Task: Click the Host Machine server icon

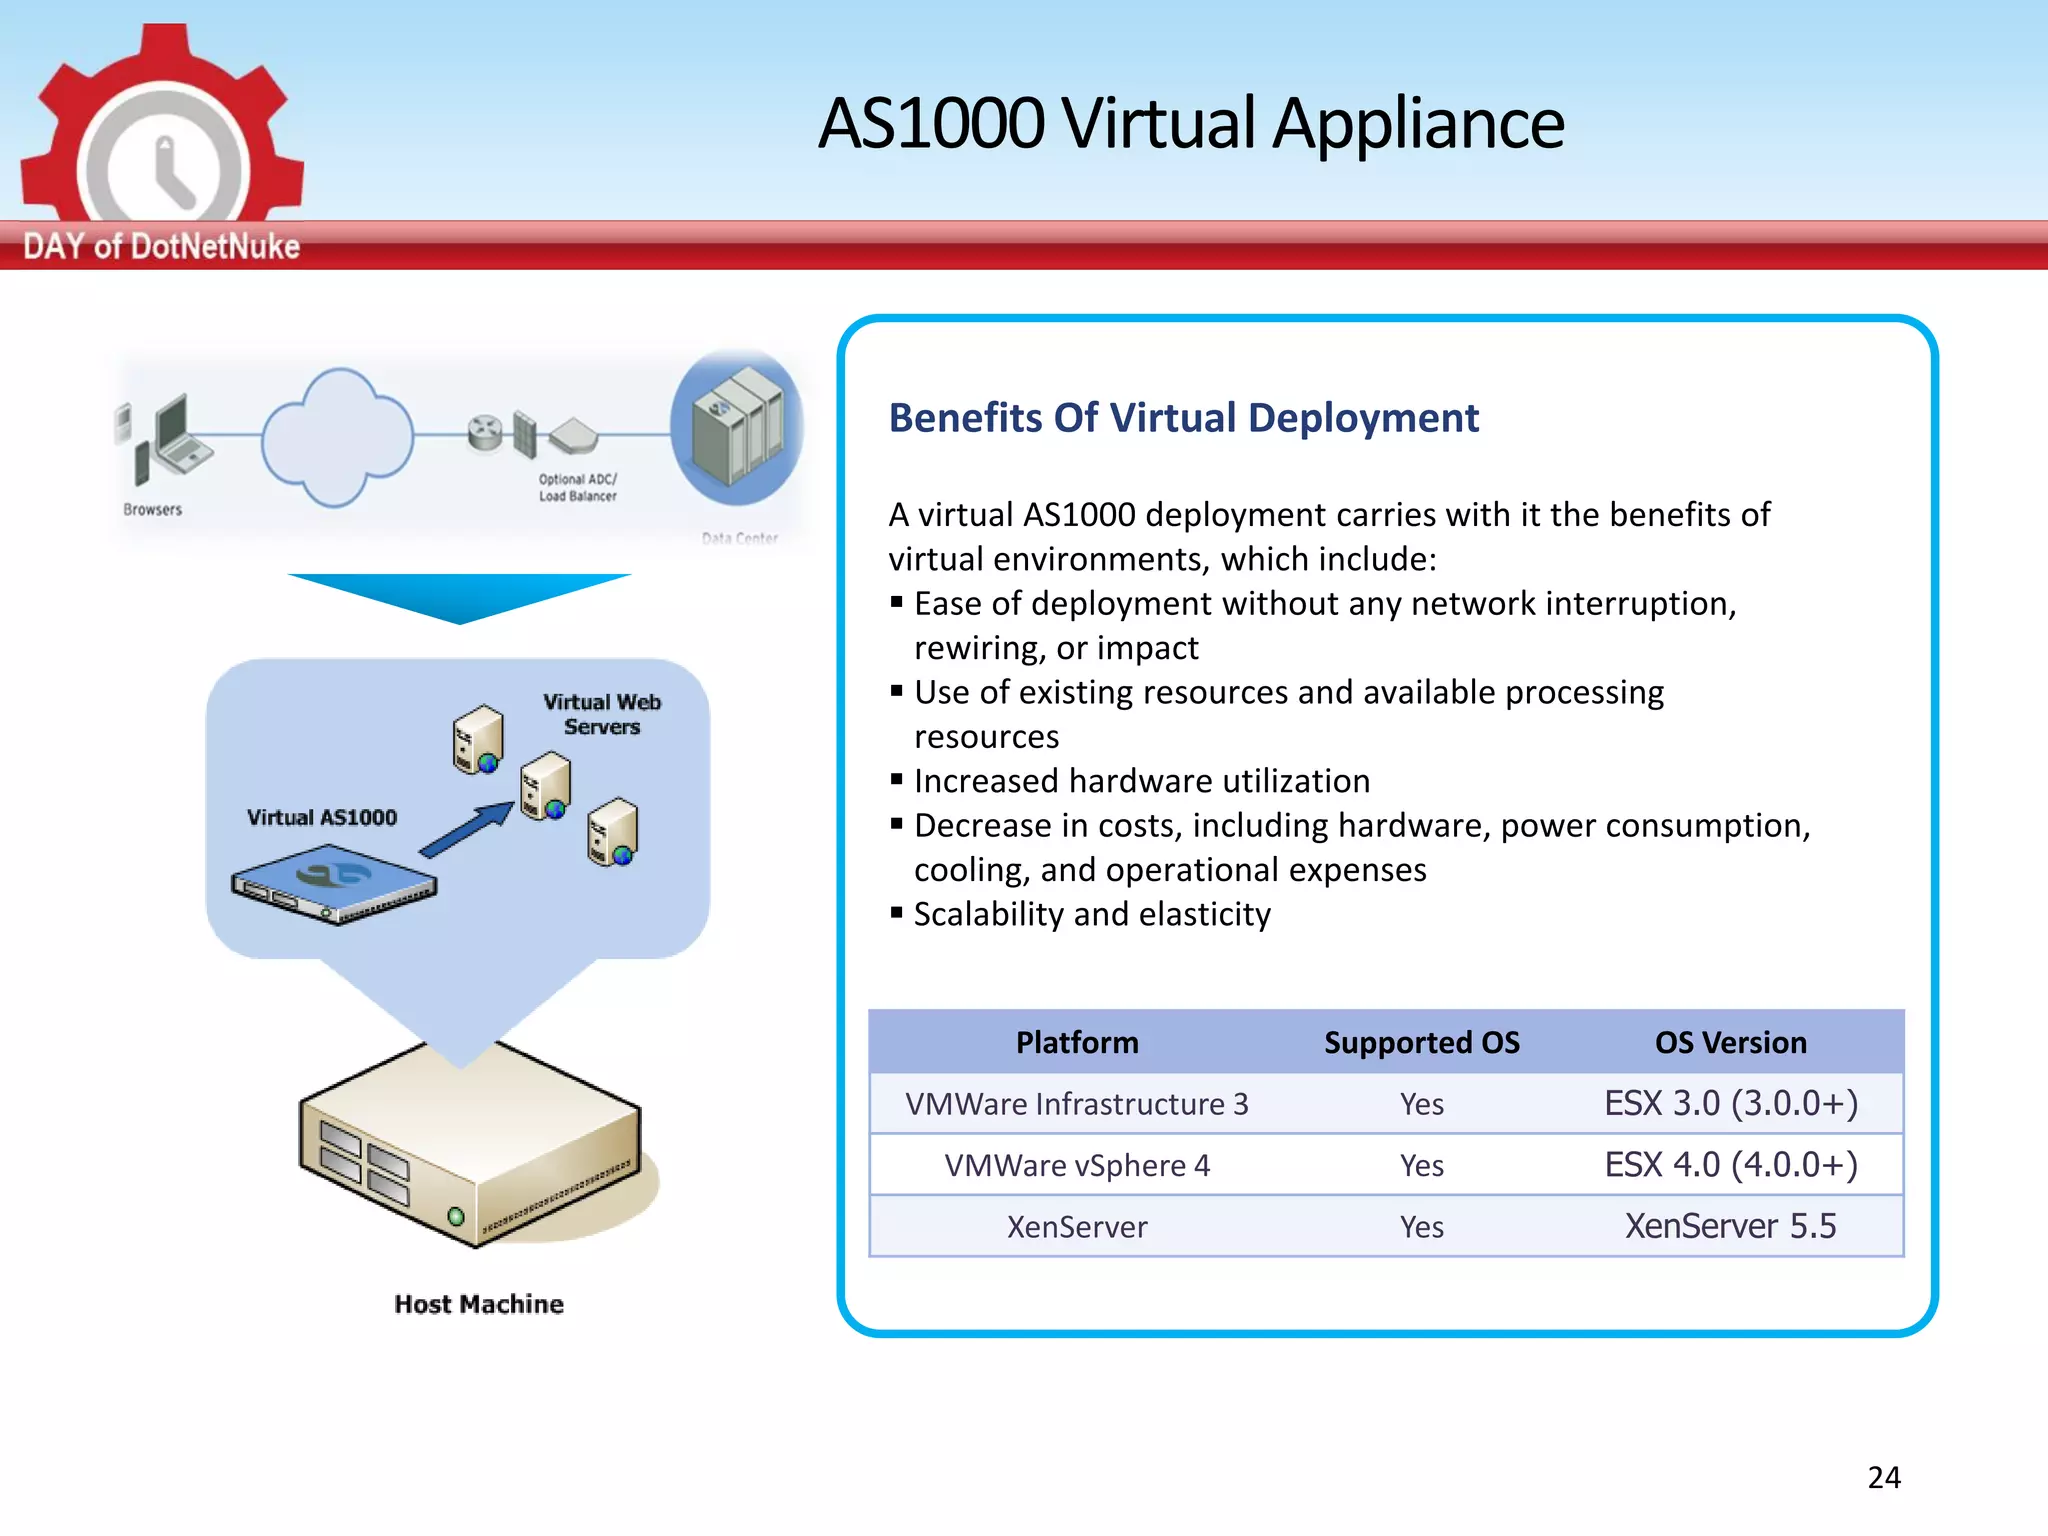Action: pos(470,1145)
